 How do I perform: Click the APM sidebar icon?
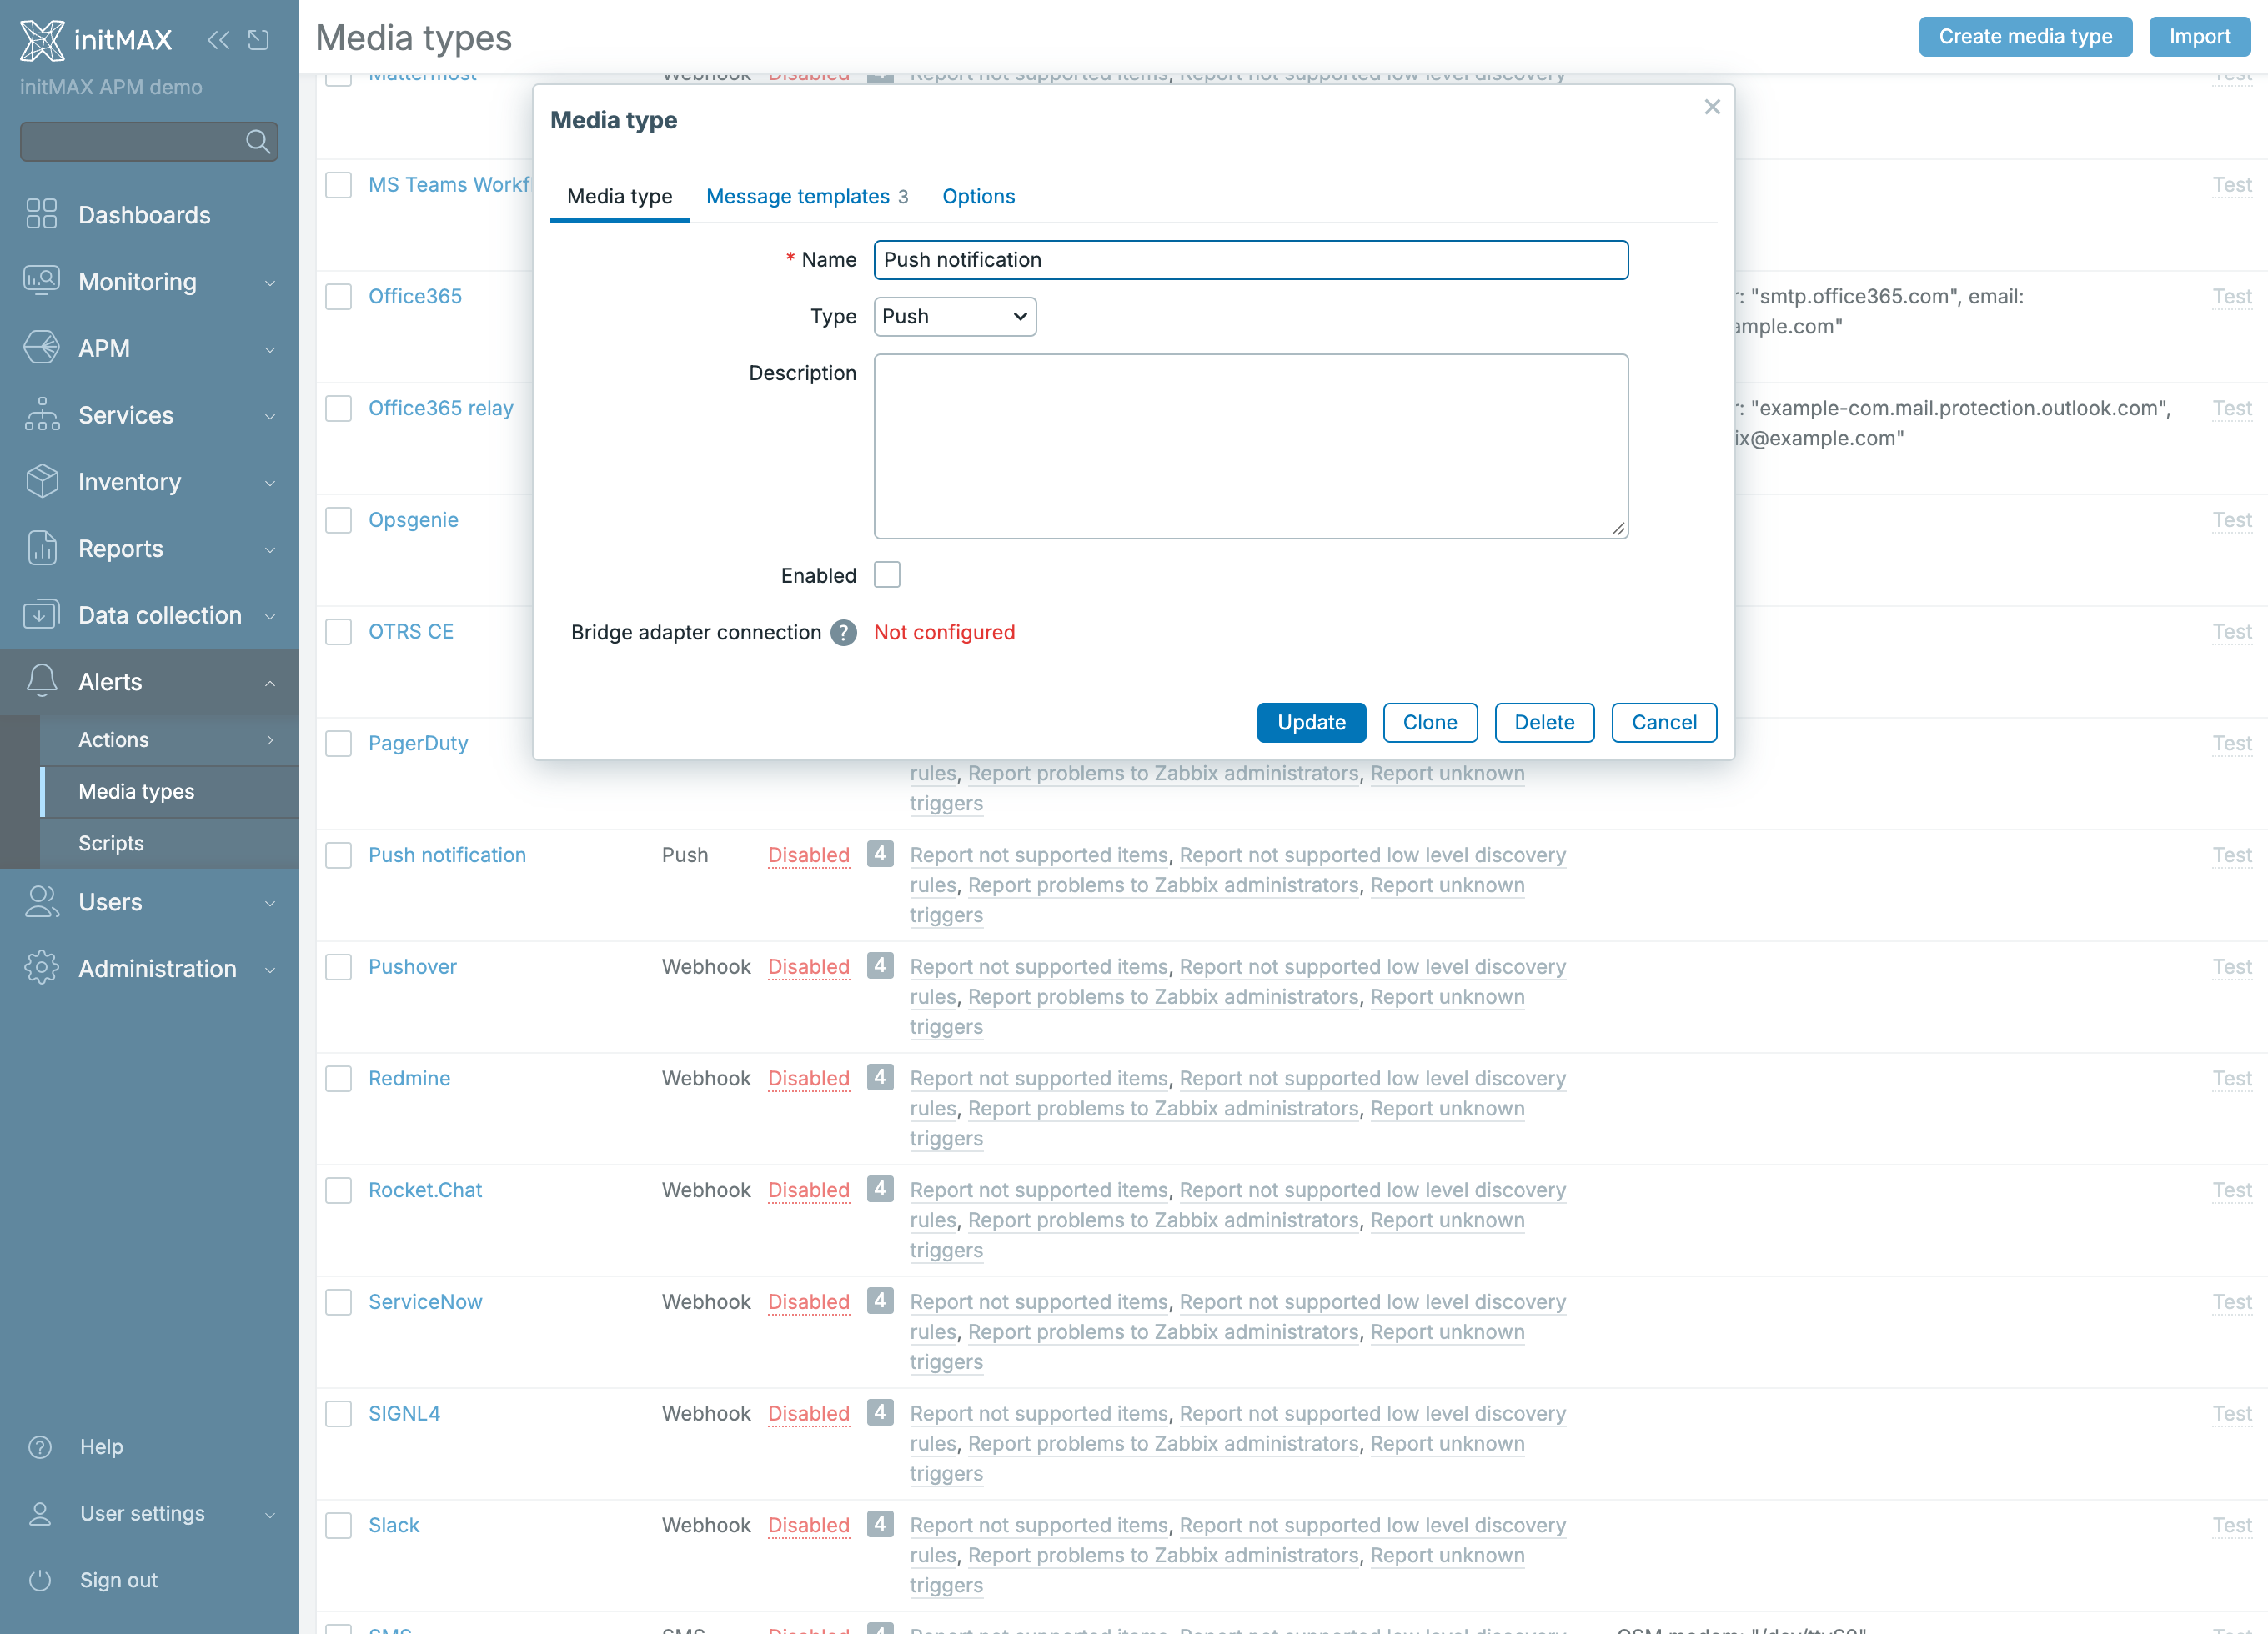point(41,348)
